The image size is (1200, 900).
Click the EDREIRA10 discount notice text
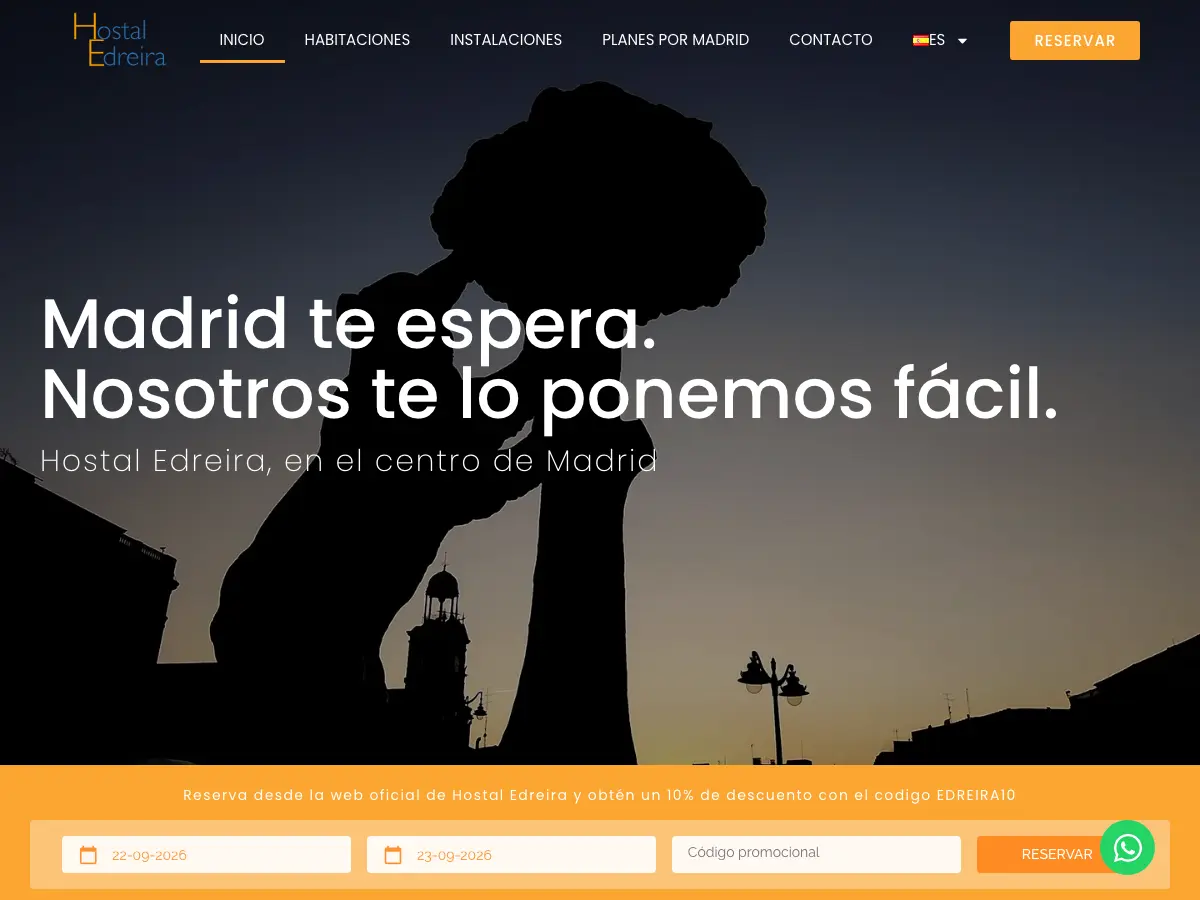point(600,795)
